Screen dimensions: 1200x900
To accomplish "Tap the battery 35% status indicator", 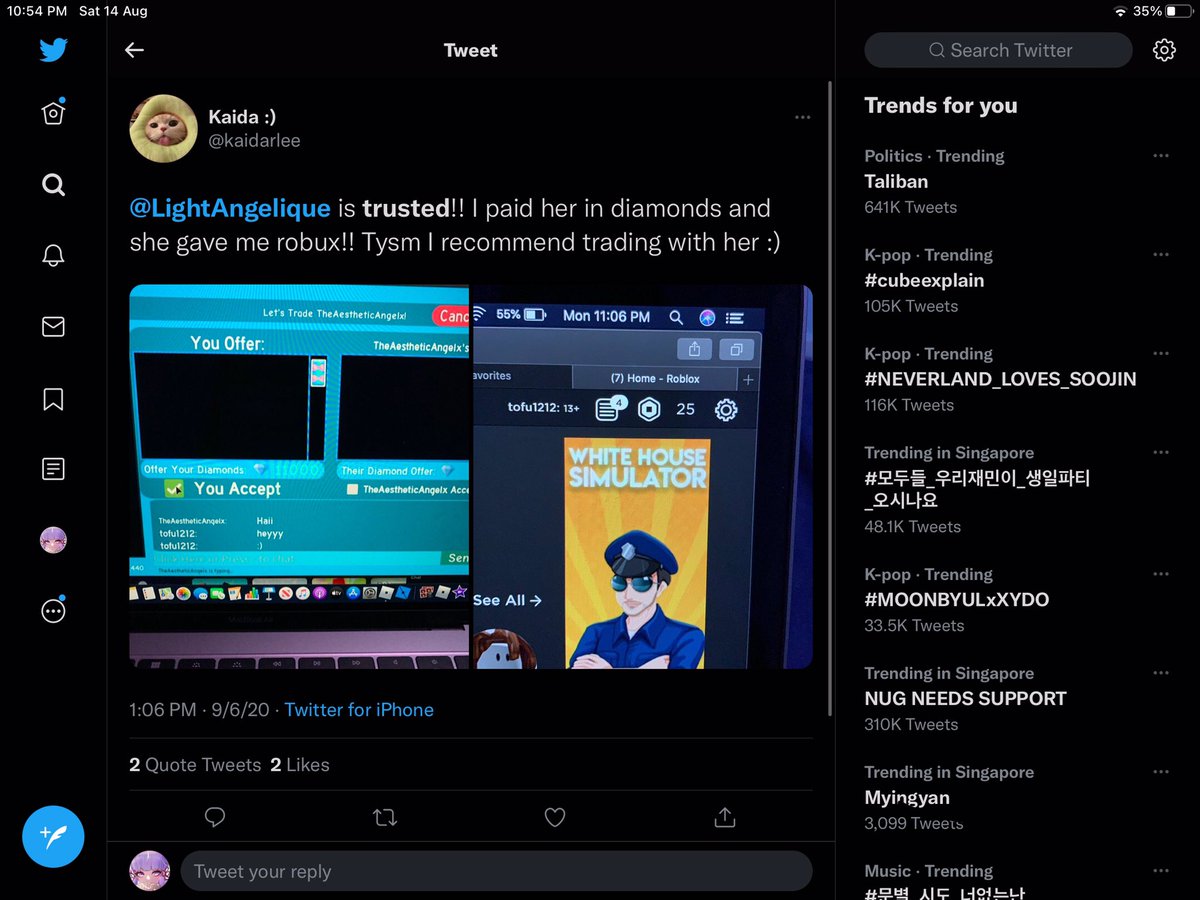I will click(x=1162, y=11).
